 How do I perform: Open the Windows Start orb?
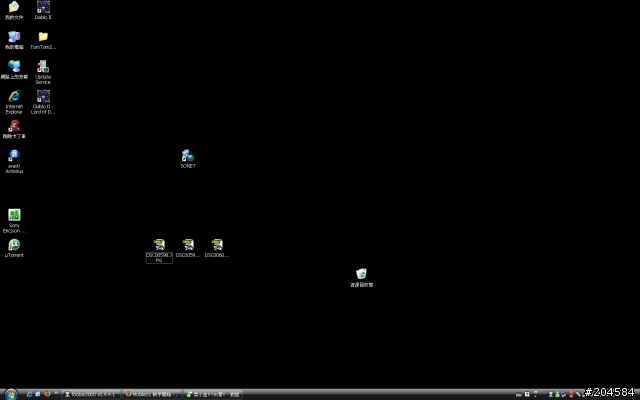click(11, 394)
